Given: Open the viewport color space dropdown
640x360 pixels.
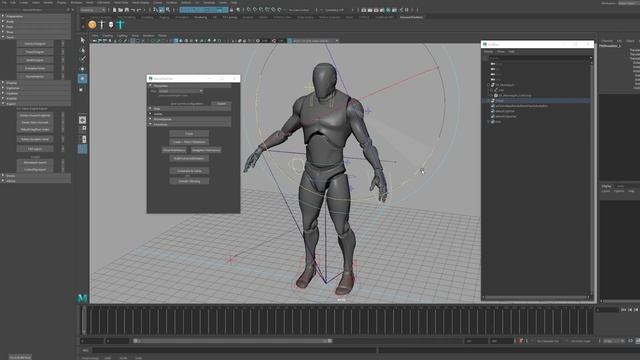Looking at the screenshot, I should pos(315,41).
